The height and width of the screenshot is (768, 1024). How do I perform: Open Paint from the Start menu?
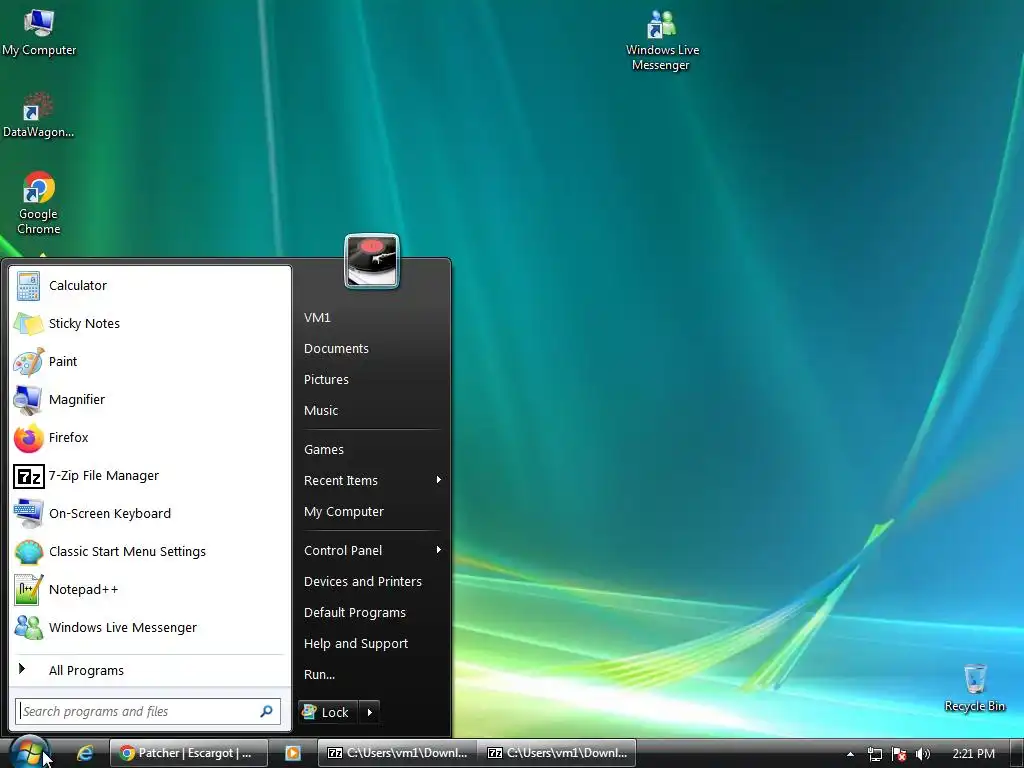pyautogui.click(x=150, y=361)
